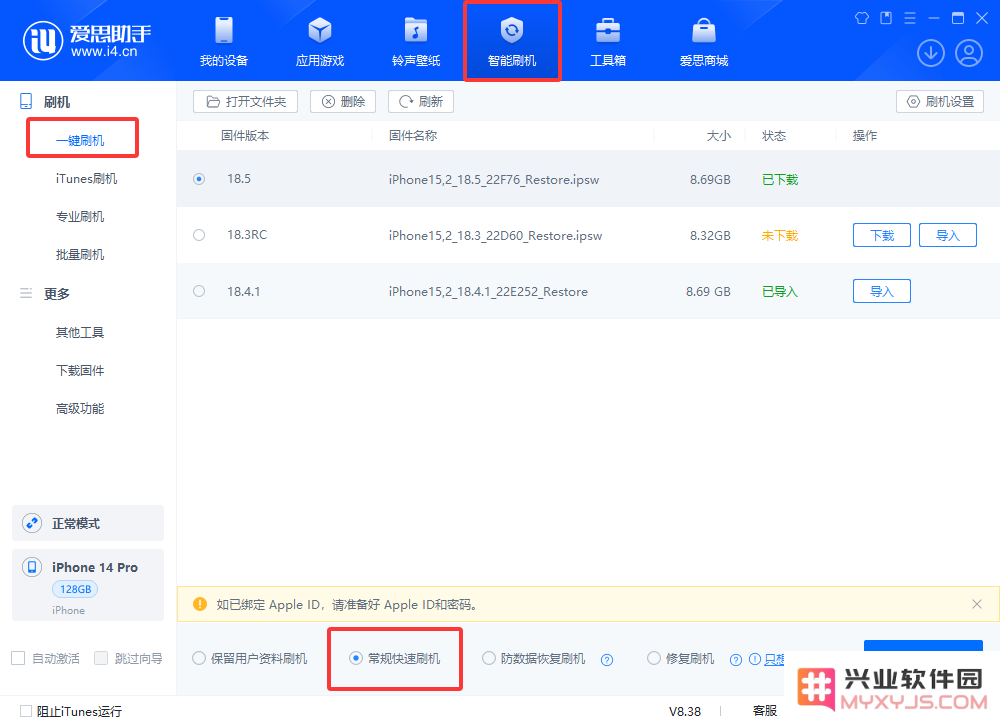1000x726 pixels.
Task: Choose 修复刷机 option
Action: [654, 658]
